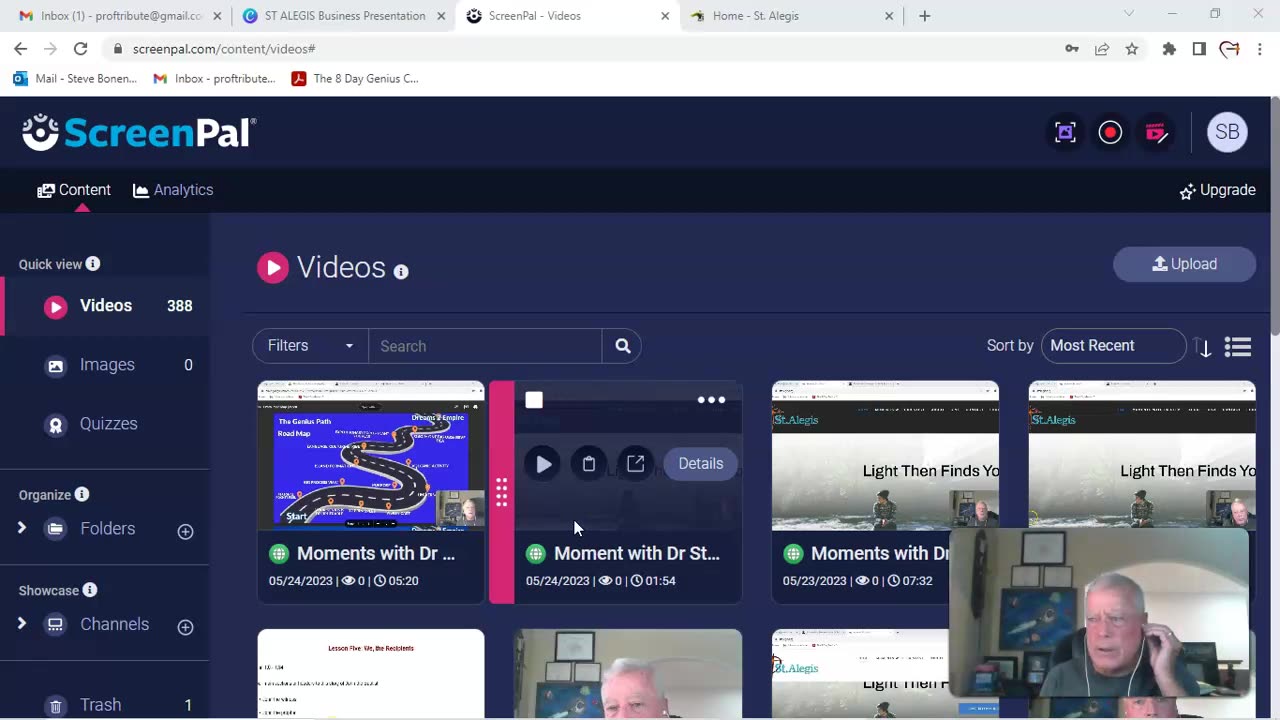Open the browser extensions puzzle icon
The height and width of the screenshot is (720, 1280).
(1168, 49)
